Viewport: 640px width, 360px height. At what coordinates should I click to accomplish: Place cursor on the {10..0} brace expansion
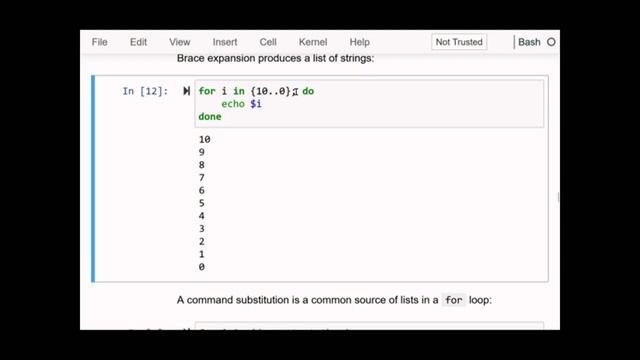(x=271, y=91)
